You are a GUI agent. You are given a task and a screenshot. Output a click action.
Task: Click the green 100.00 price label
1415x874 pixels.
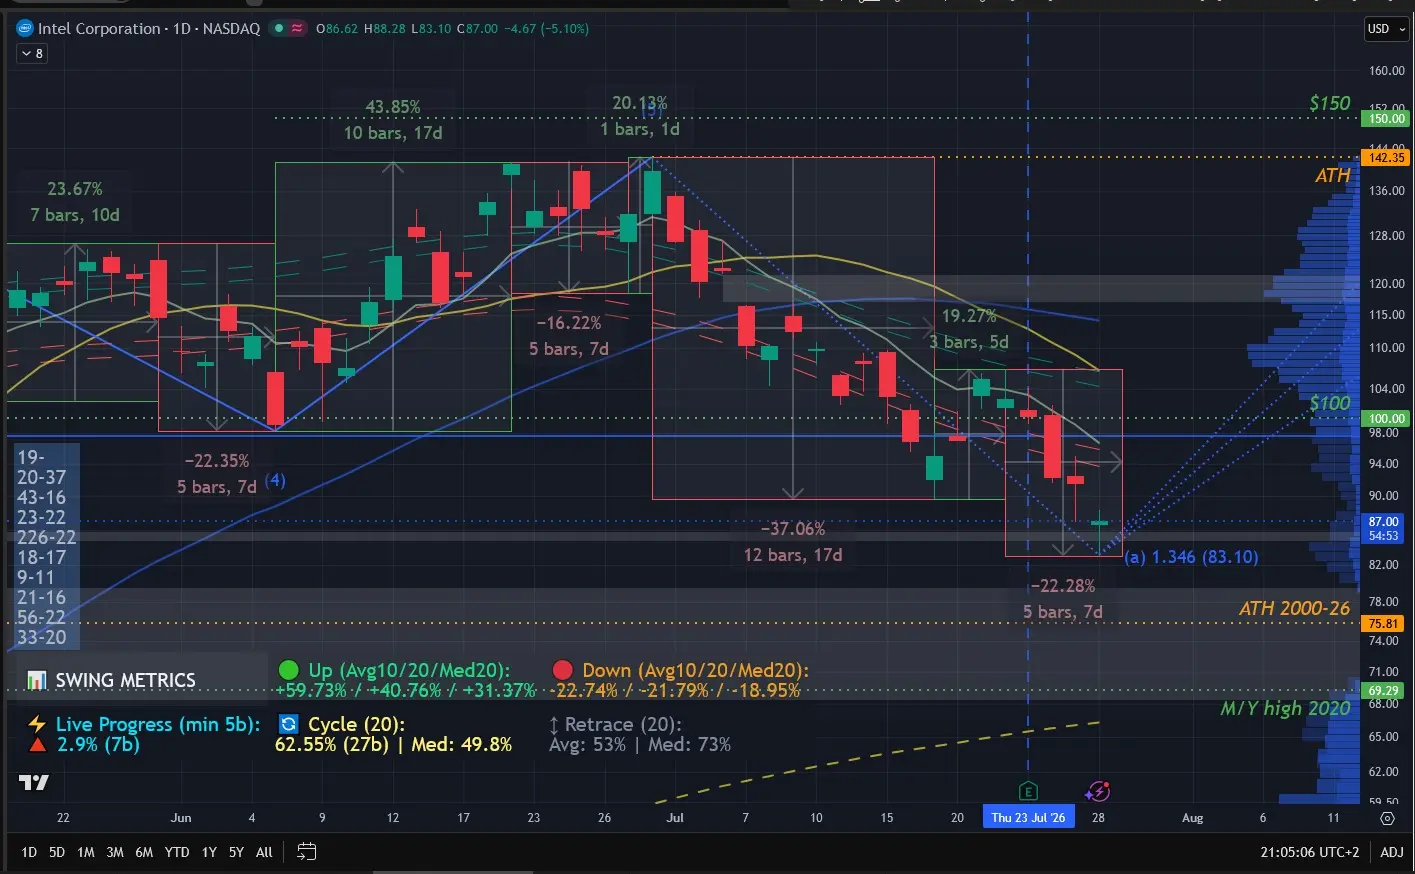tap(1386, 418)
